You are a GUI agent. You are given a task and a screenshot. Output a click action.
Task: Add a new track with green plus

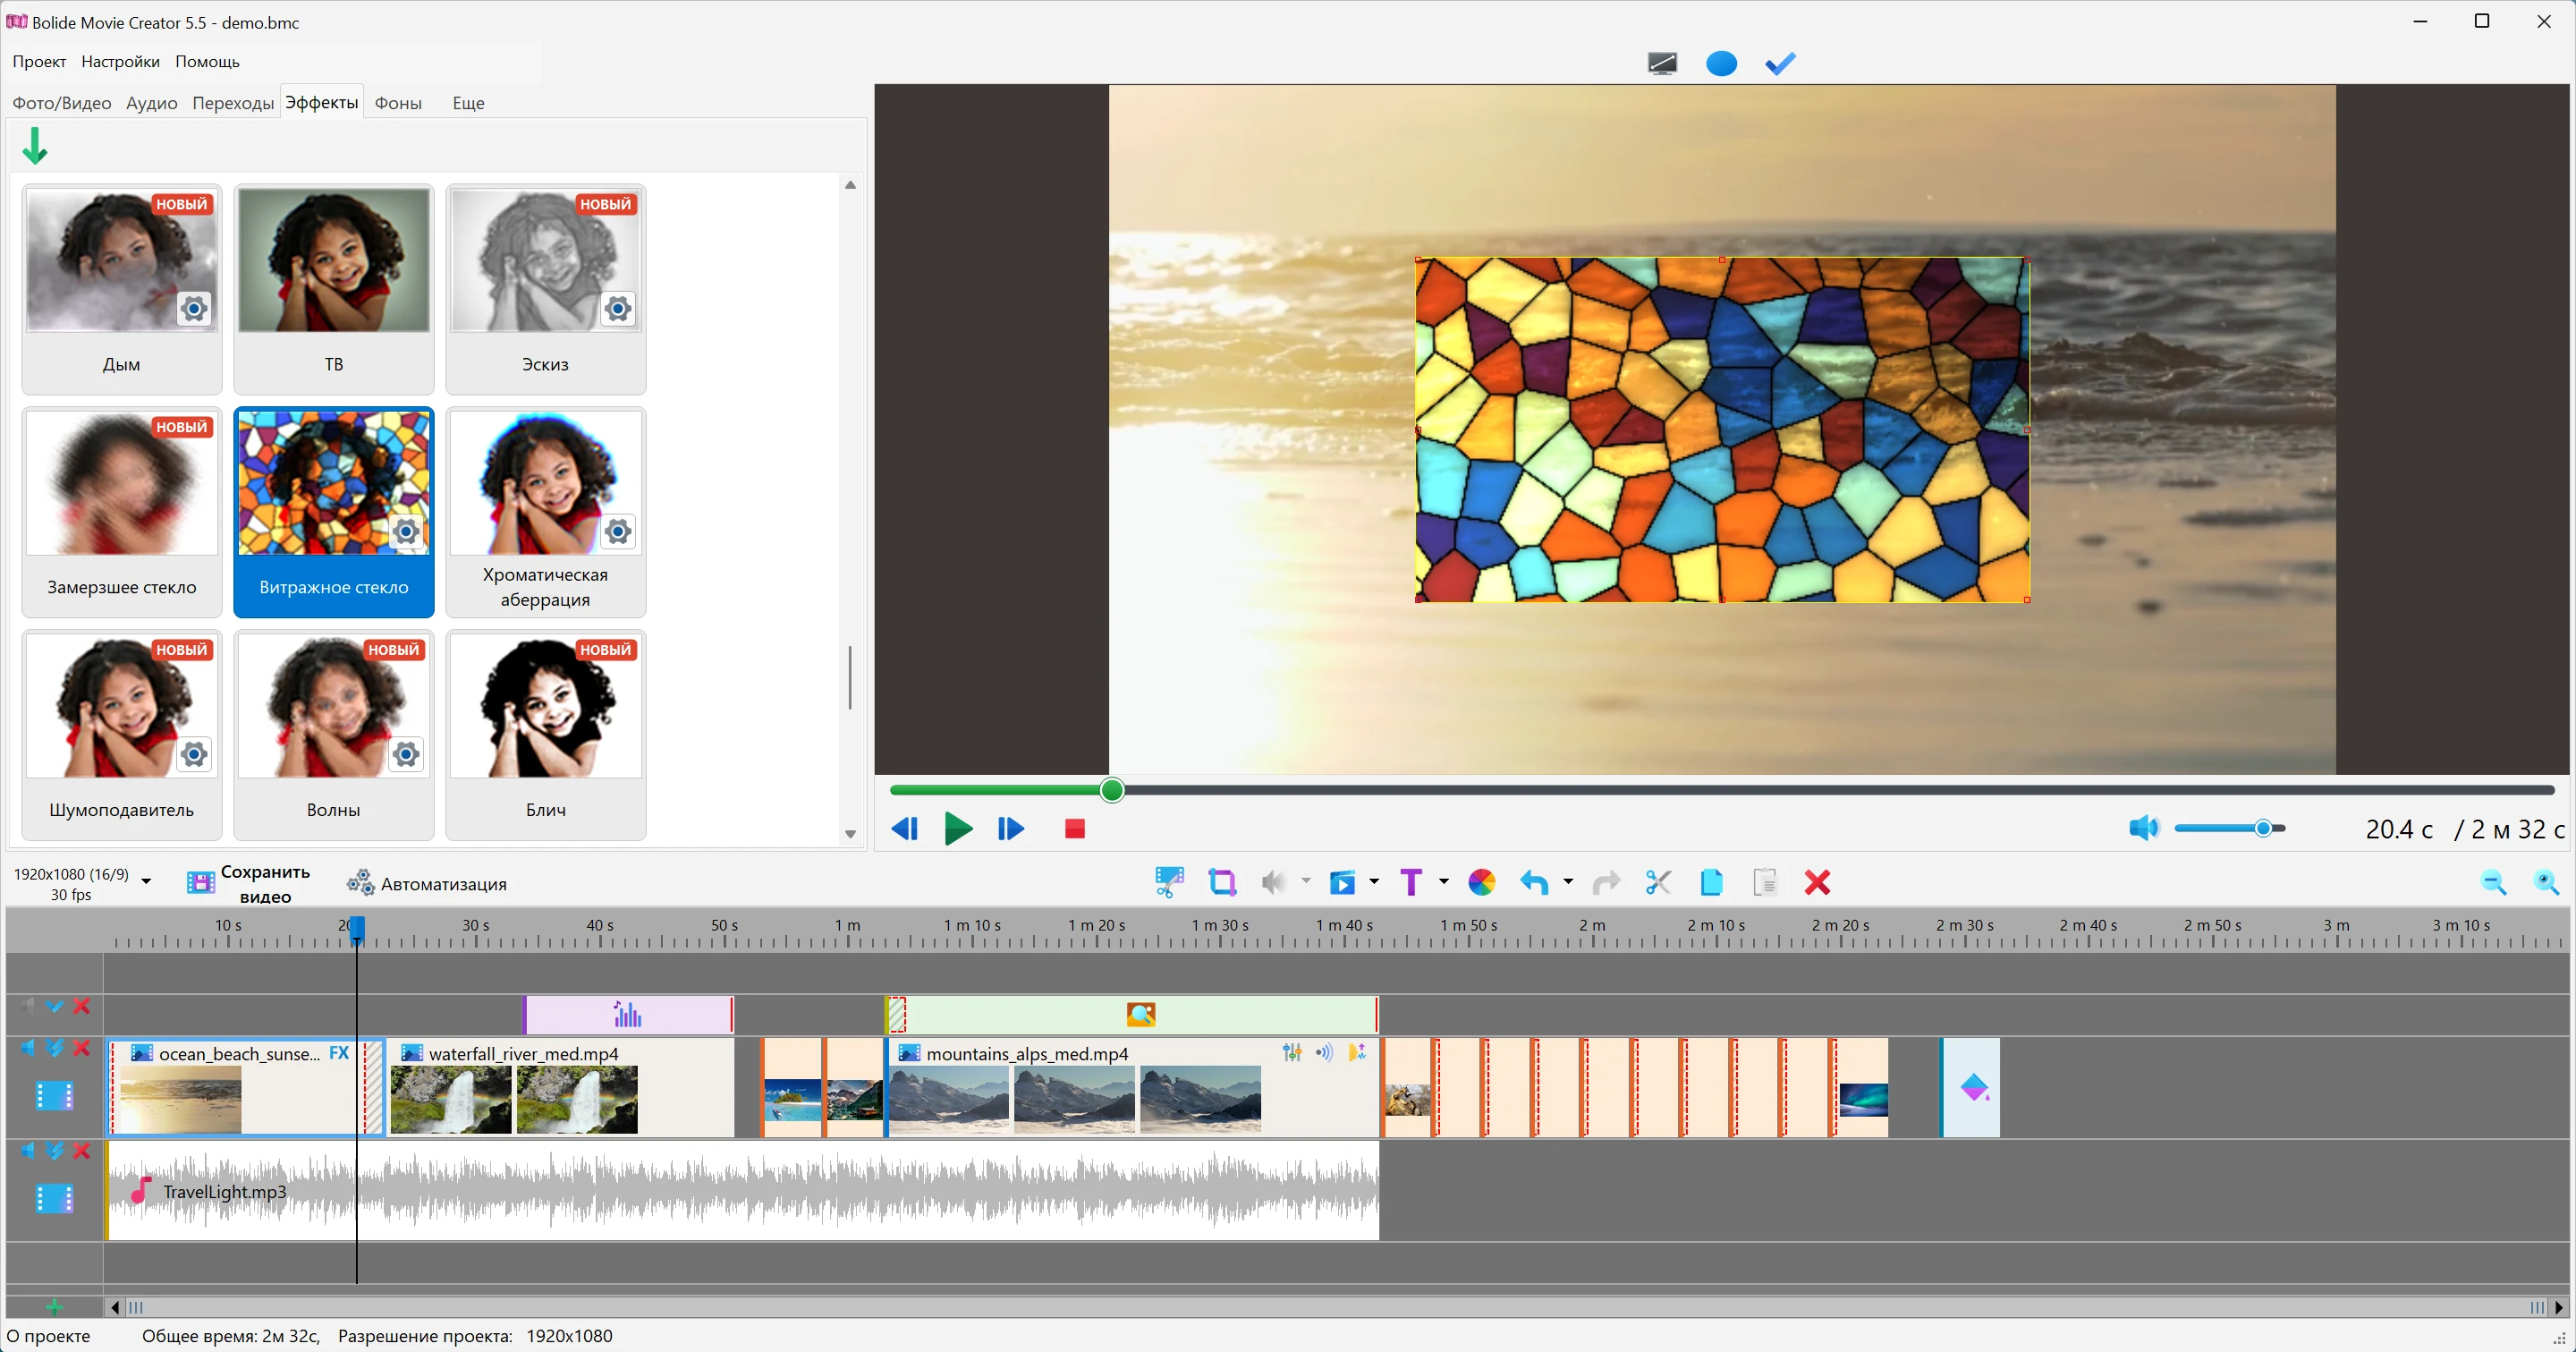tap(54, 1307)
